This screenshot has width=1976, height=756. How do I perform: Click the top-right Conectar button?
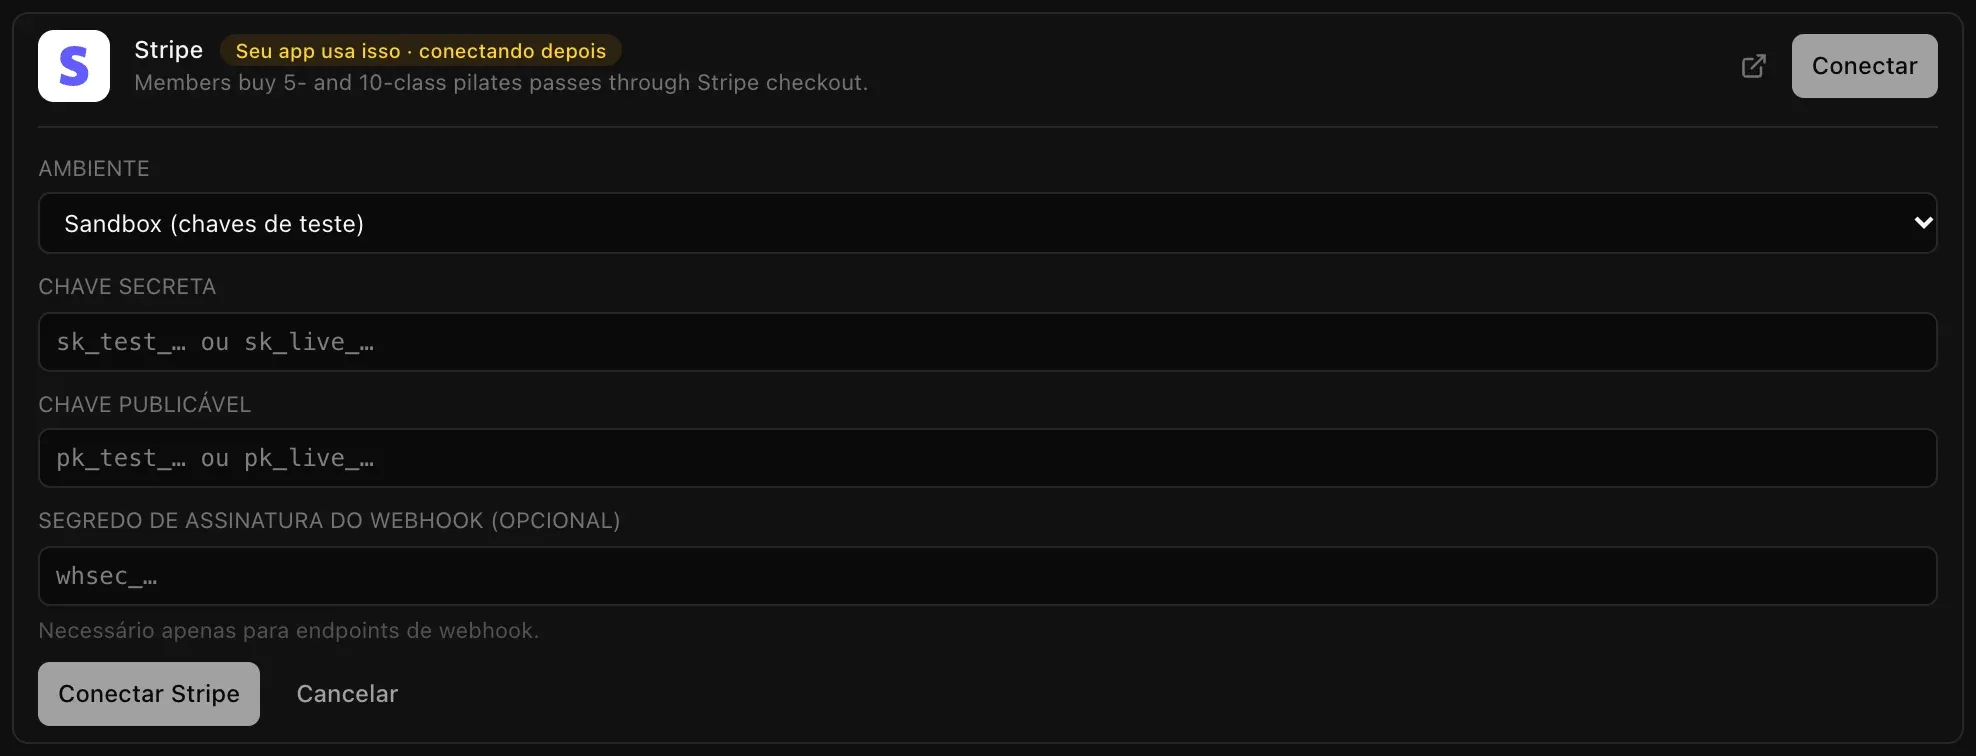pos(1864,66)
